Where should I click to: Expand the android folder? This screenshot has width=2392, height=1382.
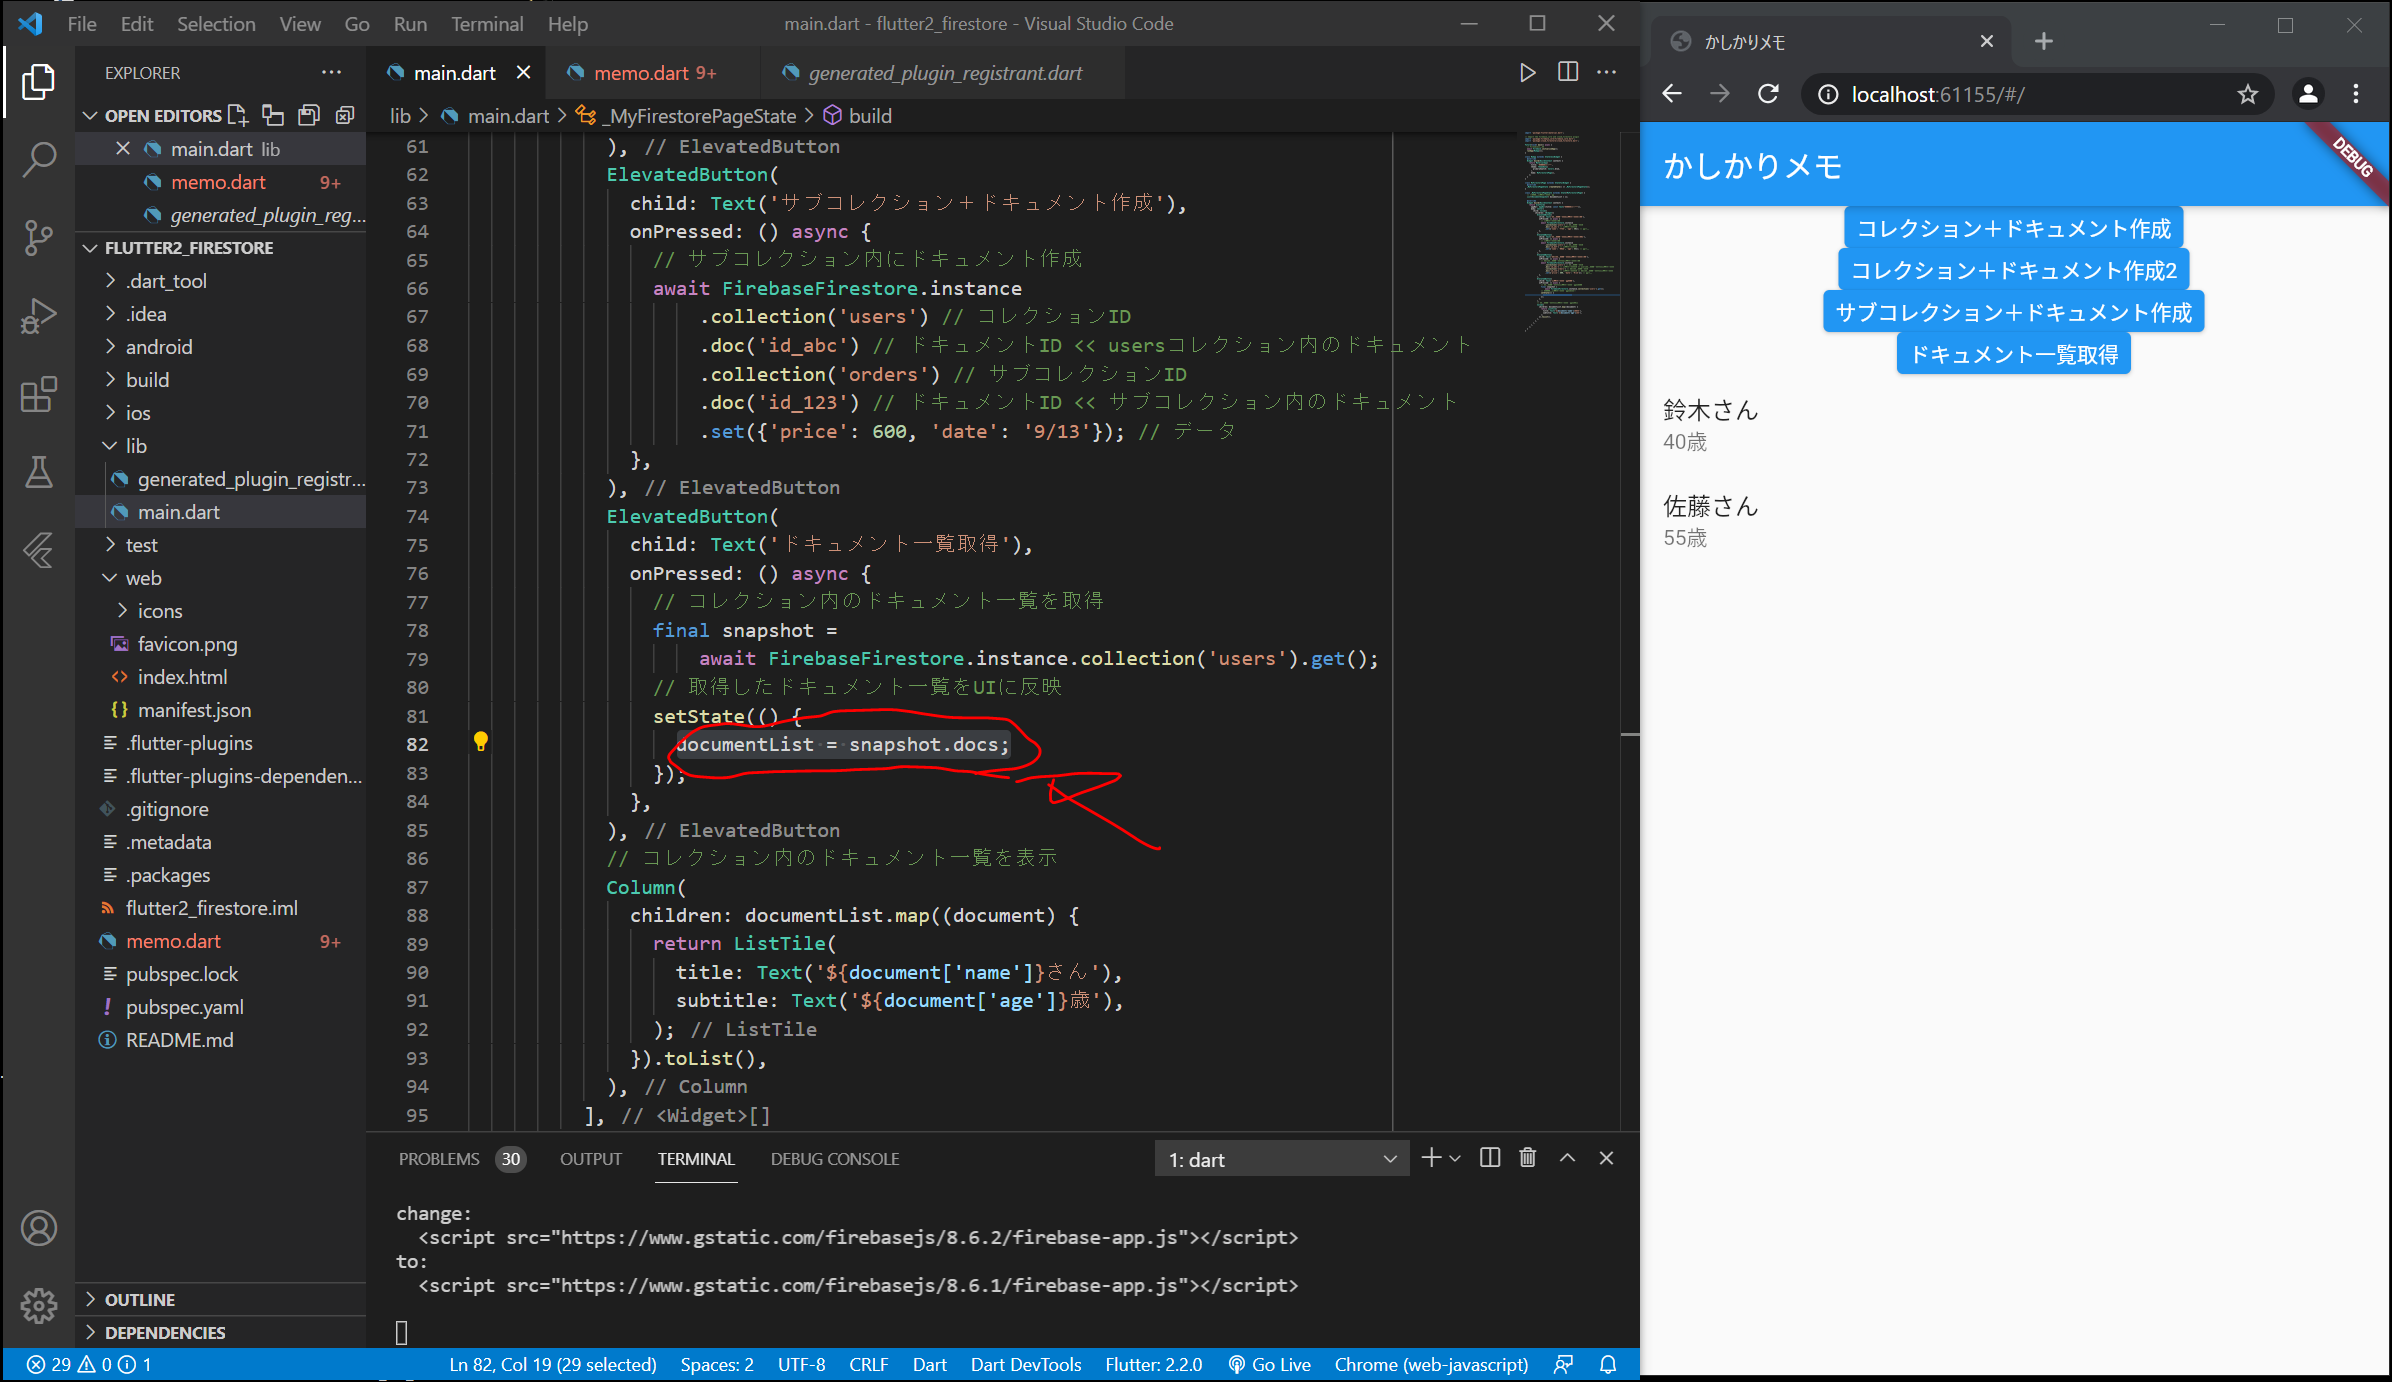tap(158, 347)
